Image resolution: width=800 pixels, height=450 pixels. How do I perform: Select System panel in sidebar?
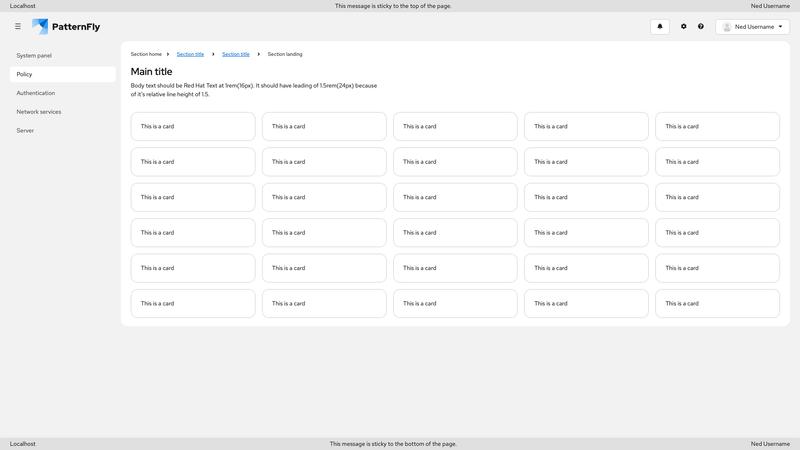click(34, 56)
